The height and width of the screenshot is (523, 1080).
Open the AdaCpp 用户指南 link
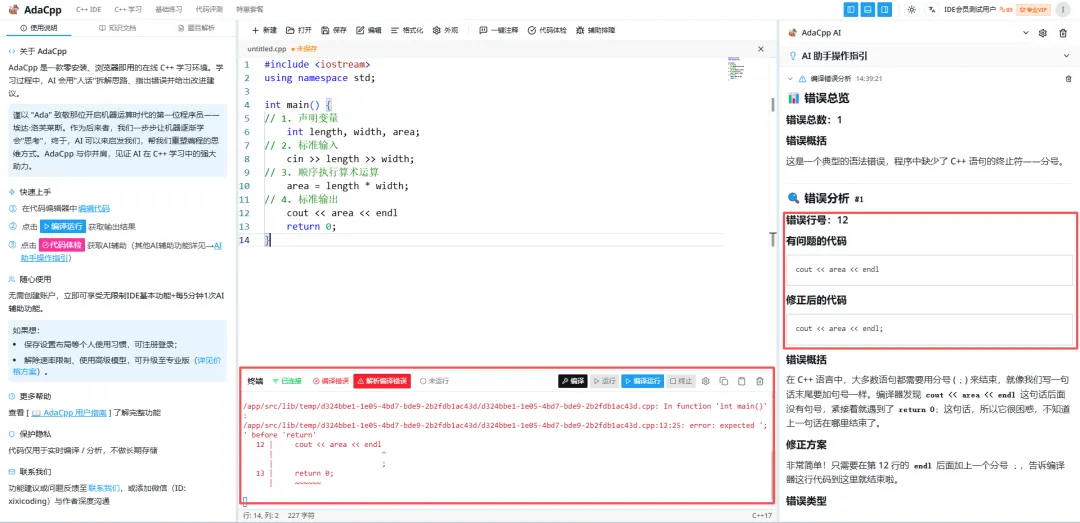pos(70,413)
